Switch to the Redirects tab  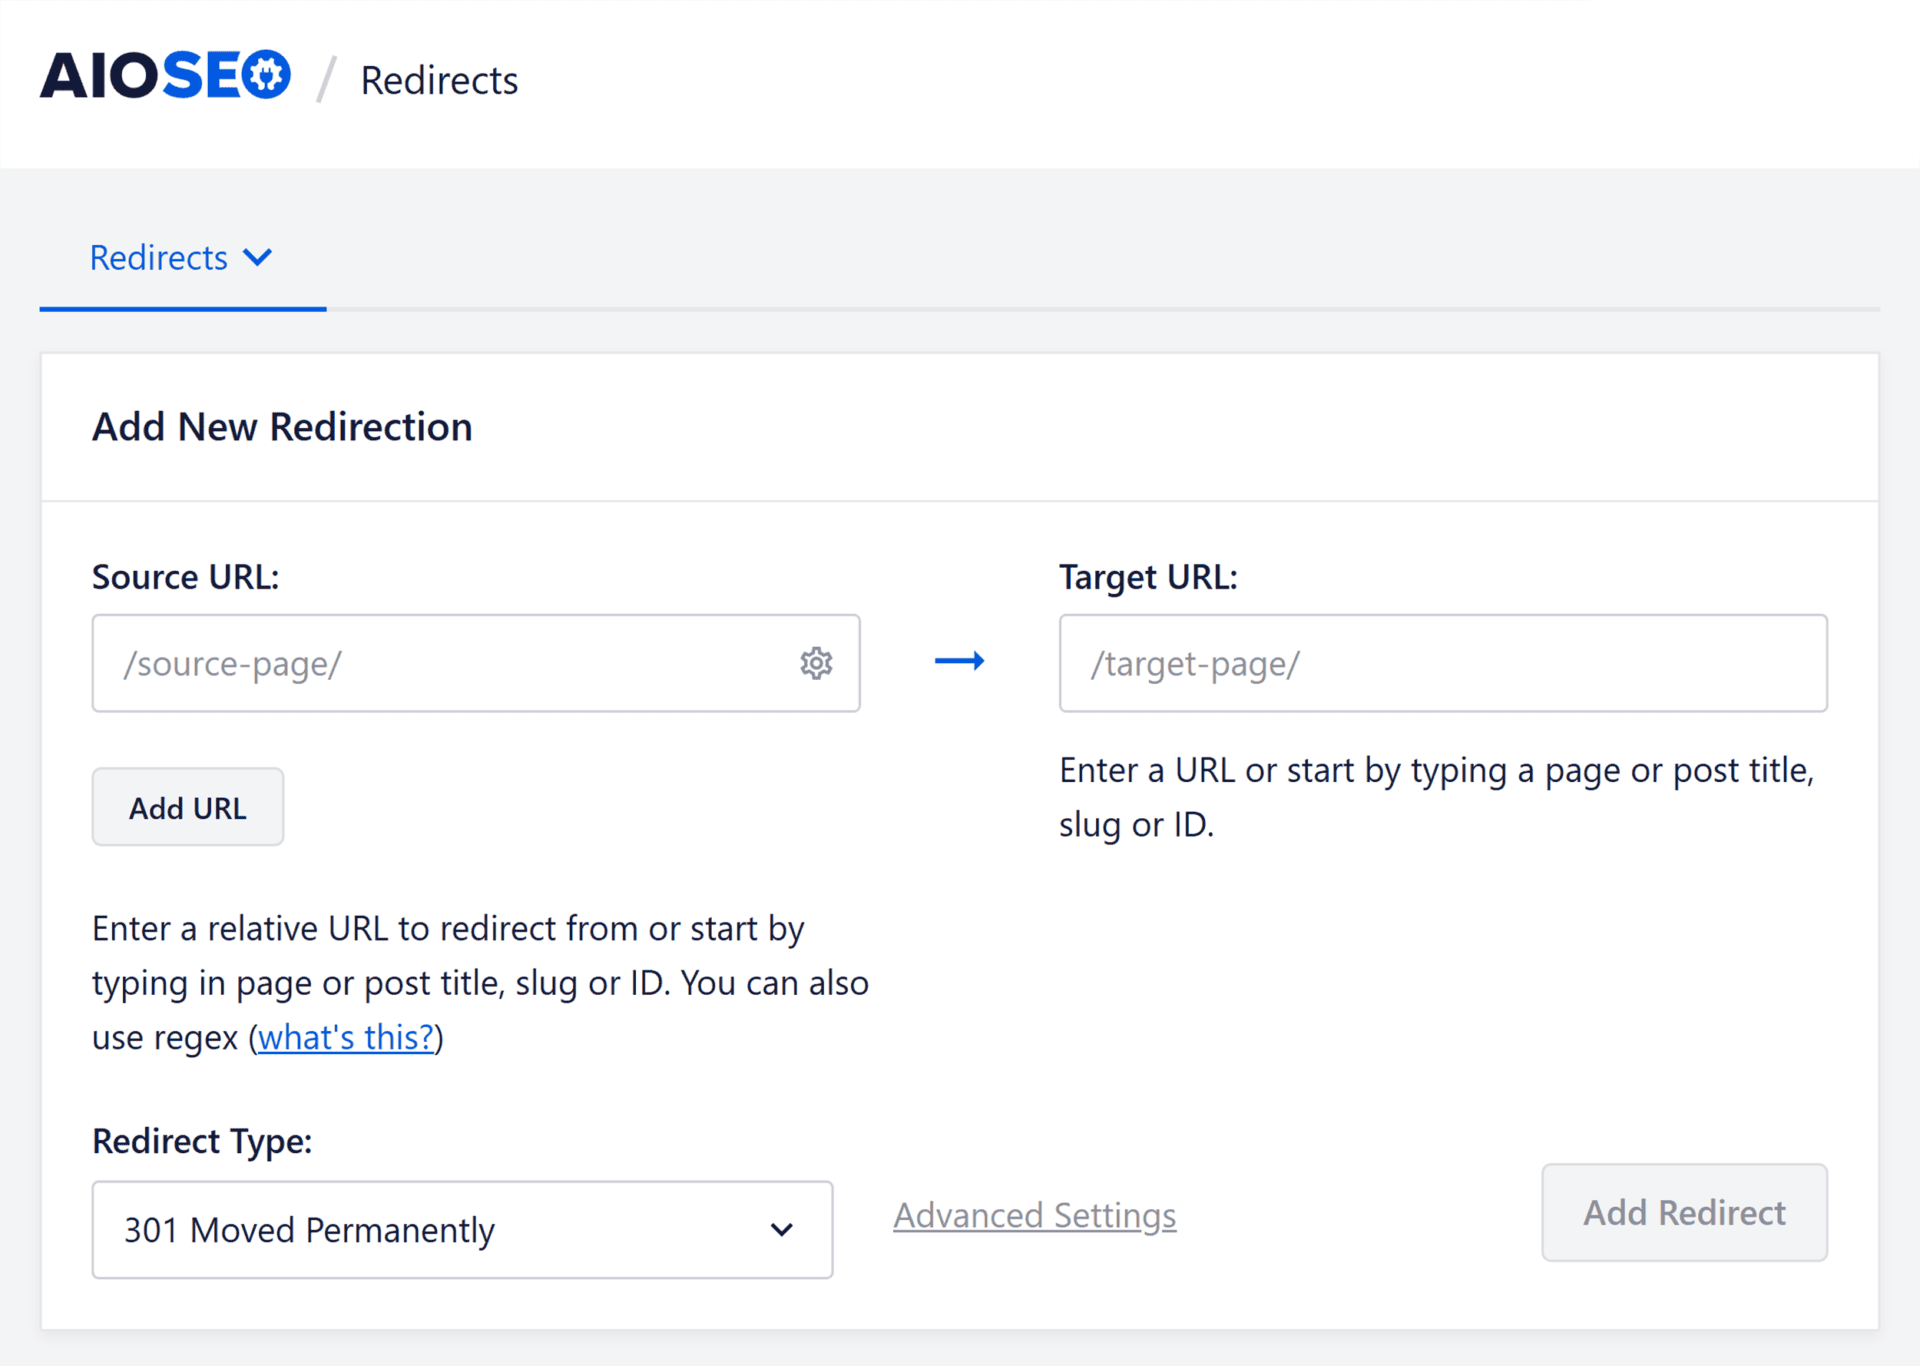coord(159,258)
